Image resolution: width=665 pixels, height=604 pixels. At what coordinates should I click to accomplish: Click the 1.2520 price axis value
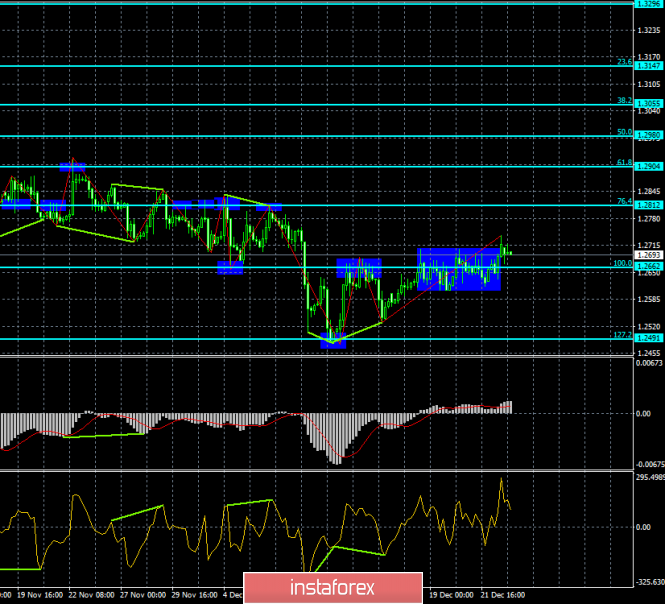pyautogui.click(x=649, y=327)
